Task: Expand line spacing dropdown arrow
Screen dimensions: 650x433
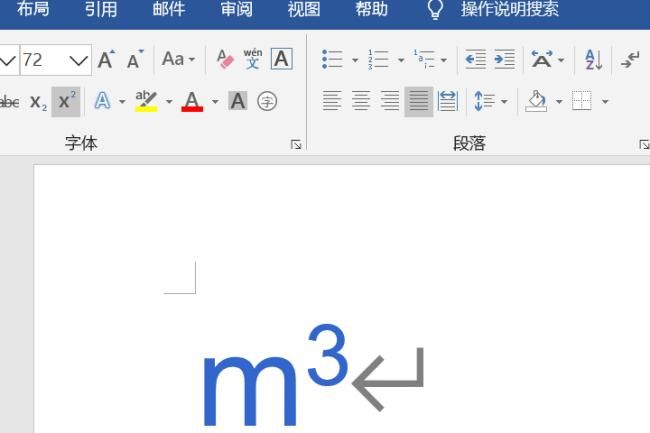Action: pos(504,102)
